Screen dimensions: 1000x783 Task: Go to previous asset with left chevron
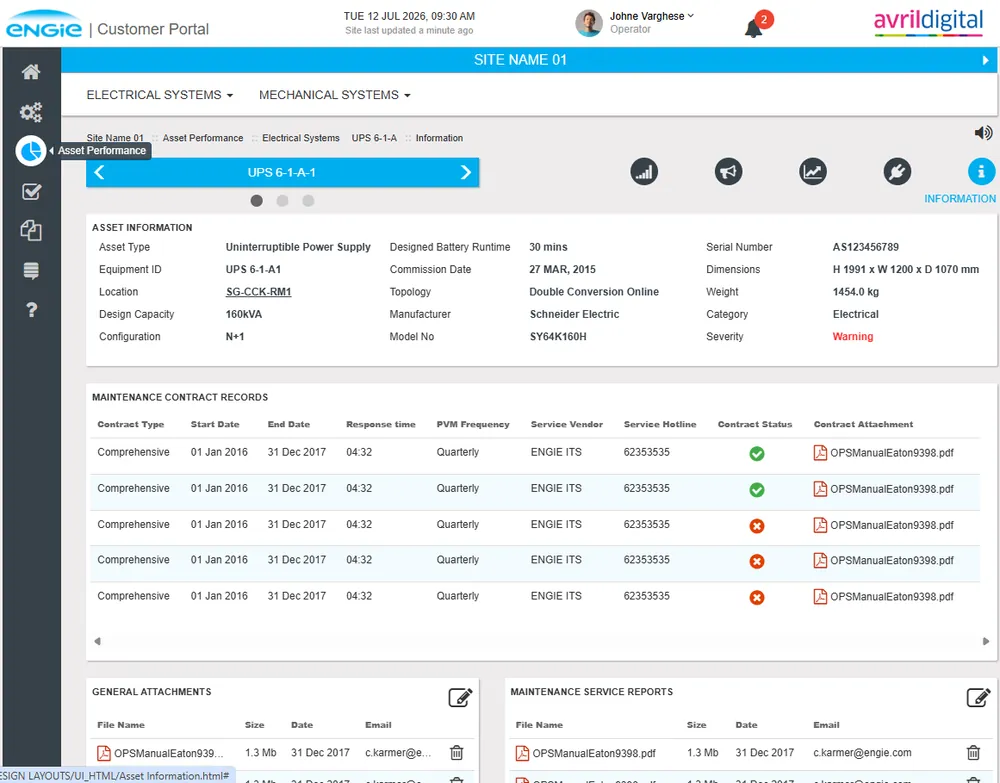tap(99, 172)
